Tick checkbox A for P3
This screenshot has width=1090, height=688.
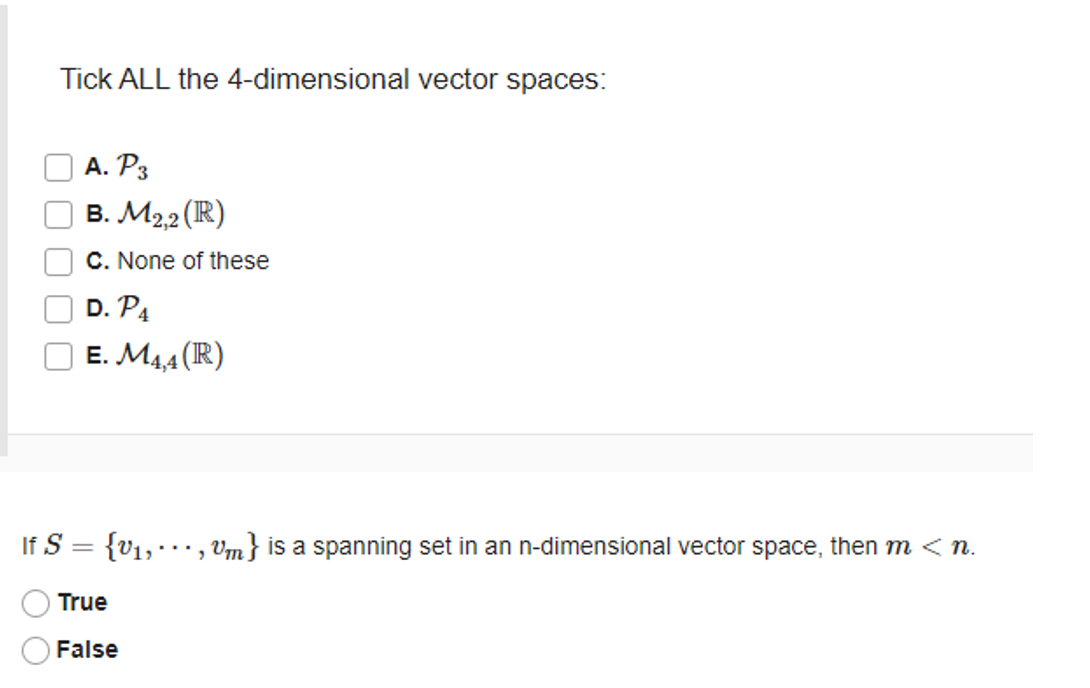point(57,165)
